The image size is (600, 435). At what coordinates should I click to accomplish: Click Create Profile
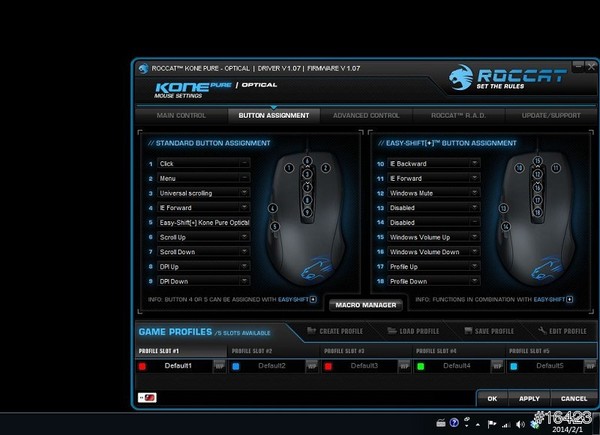[x=335, y=331]
